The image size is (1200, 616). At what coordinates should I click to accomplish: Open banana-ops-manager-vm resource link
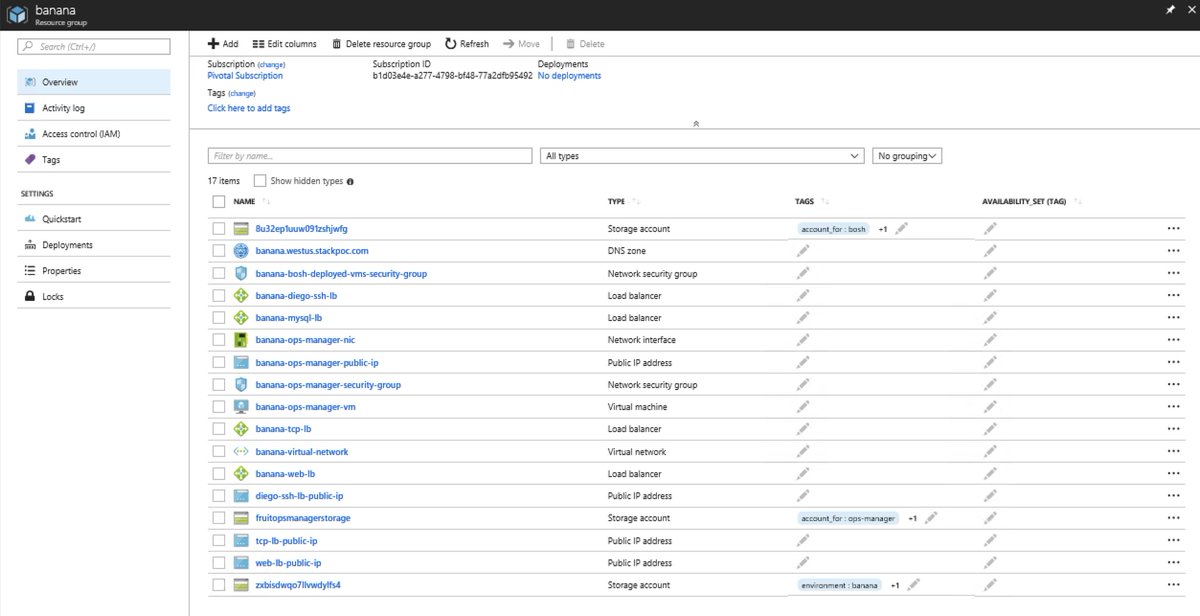[x=306, y=407]
